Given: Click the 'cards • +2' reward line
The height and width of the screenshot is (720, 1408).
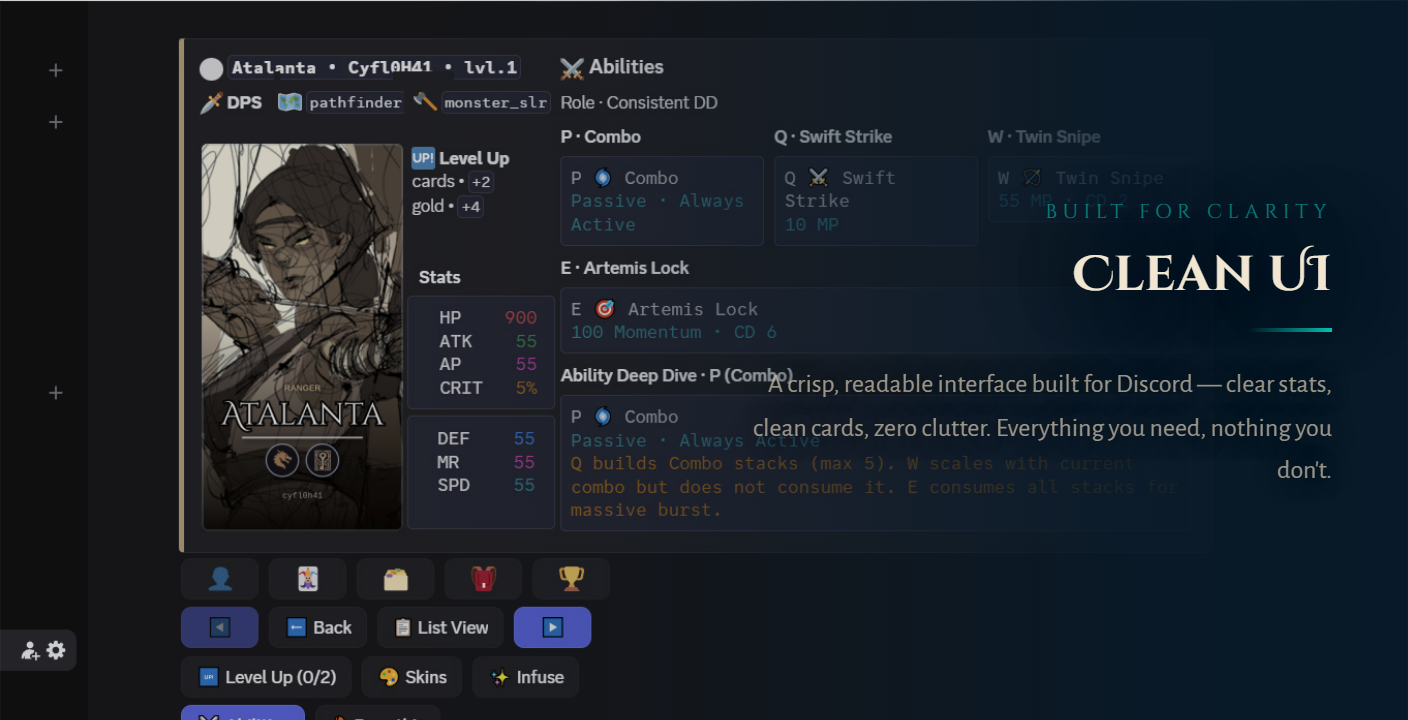Looking at the screenshot, I should pyautogui.click(x=452, y=182).
